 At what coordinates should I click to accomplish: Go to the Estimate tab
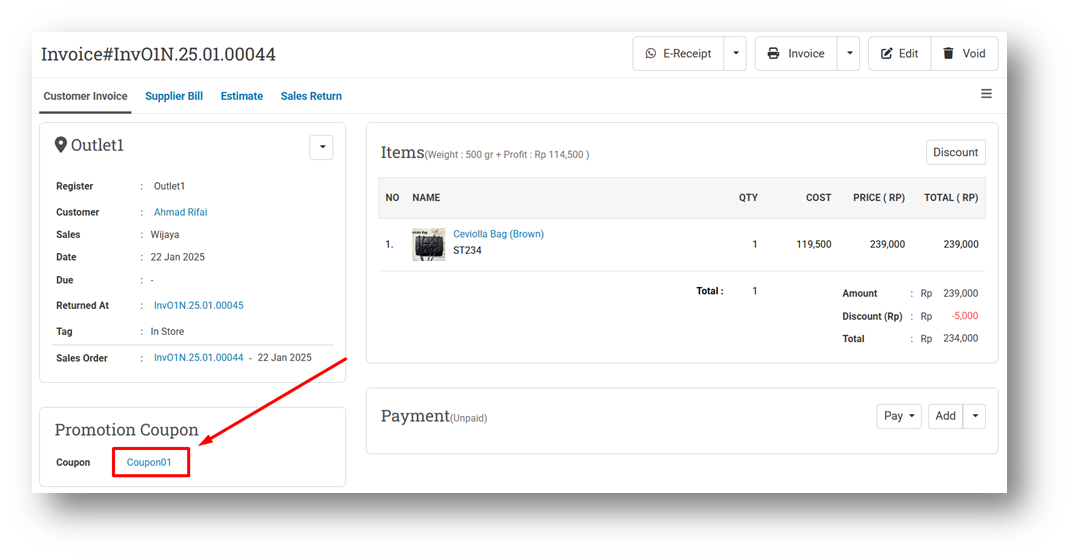click(241, 96)
